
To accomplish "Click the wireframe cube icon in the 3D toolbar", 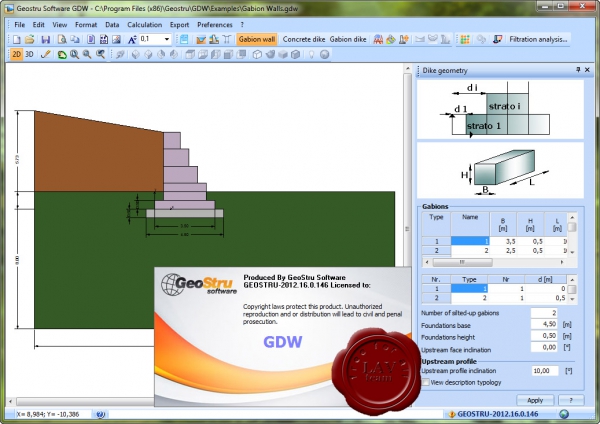I will [257, 54].
